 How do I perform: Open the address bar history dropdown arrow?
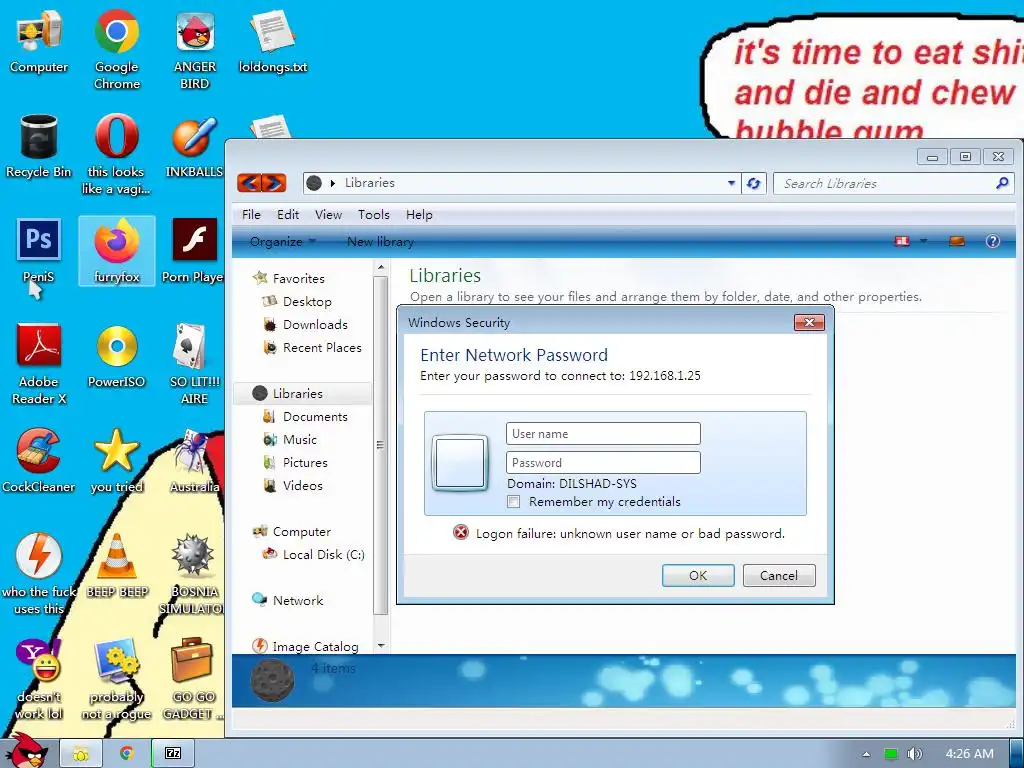coord(731,184)
